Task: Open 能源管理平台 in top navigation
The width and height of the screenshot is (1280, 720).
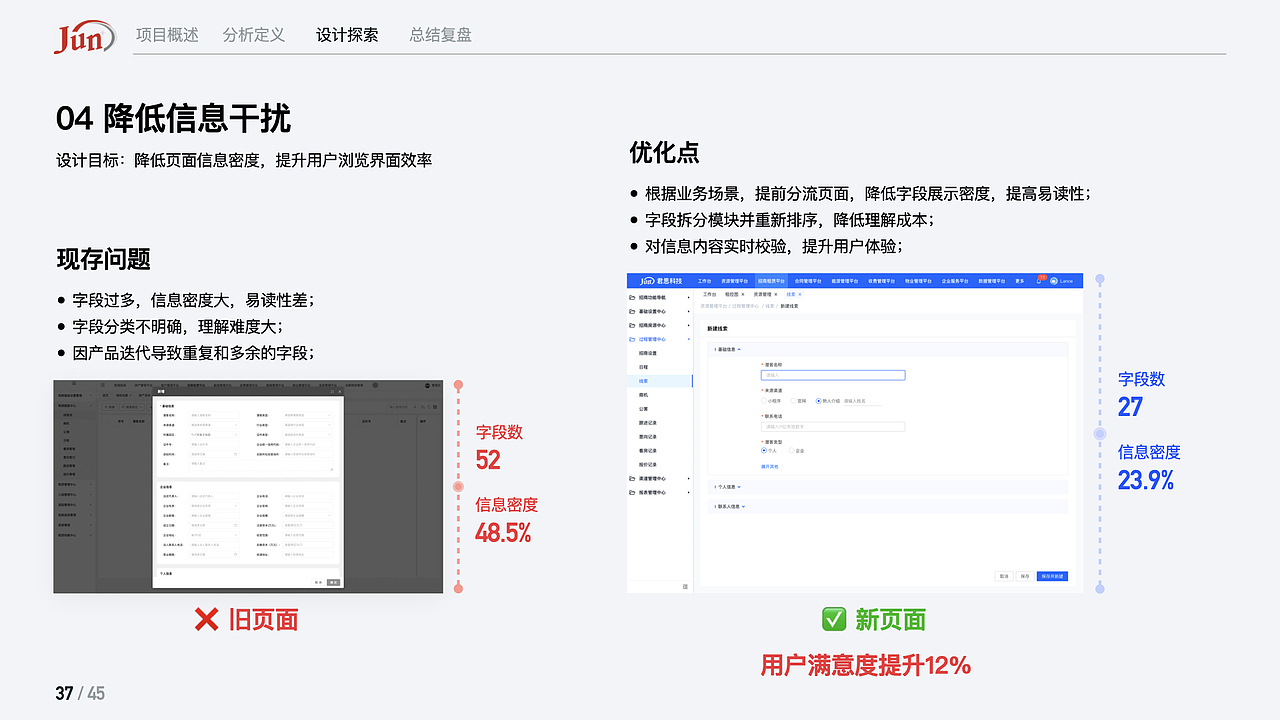Action: 845,281
